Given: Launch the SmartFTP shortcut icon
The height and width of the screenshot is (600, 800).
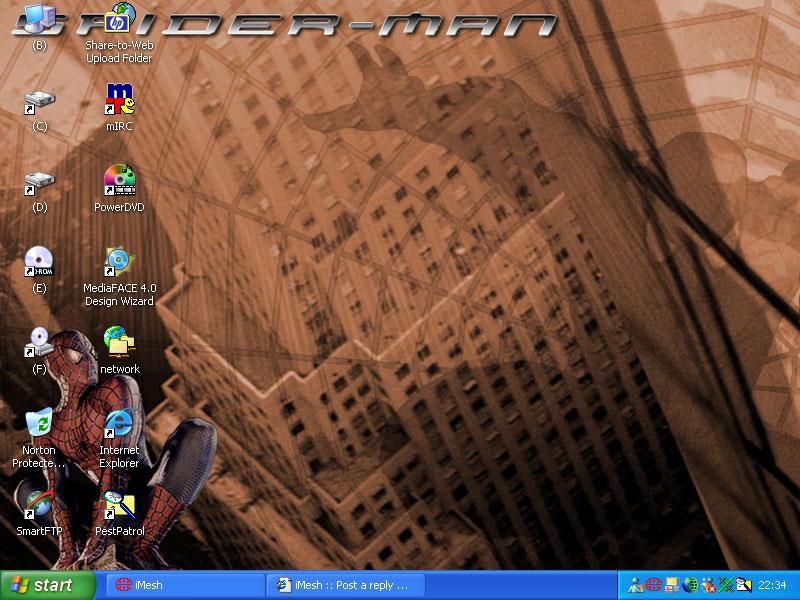Looking at the screenshot, I should pos(39,504).
